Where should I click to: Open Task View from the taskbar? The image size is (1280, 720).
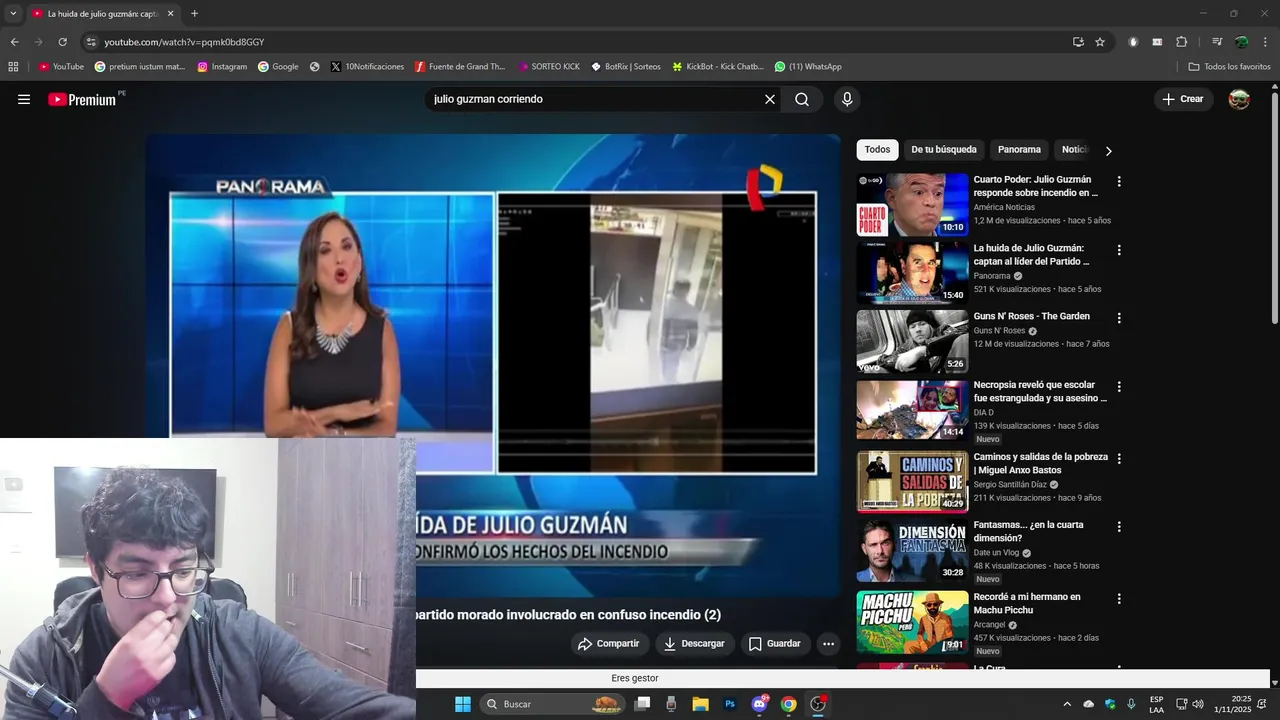tap(642, 704)
